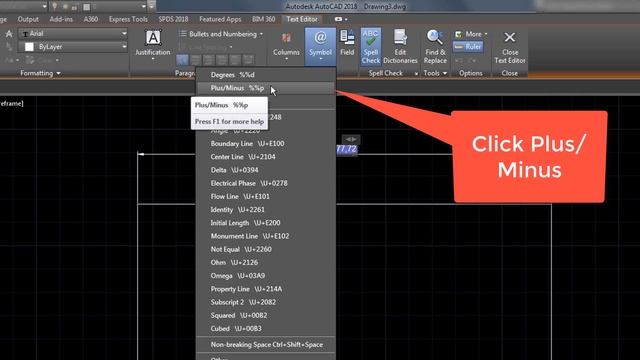Image resolution: width=640 pixels, height=360 pixels.
Task: Open the Spell Check settings launcher arrow
Action: pos(416,74)
